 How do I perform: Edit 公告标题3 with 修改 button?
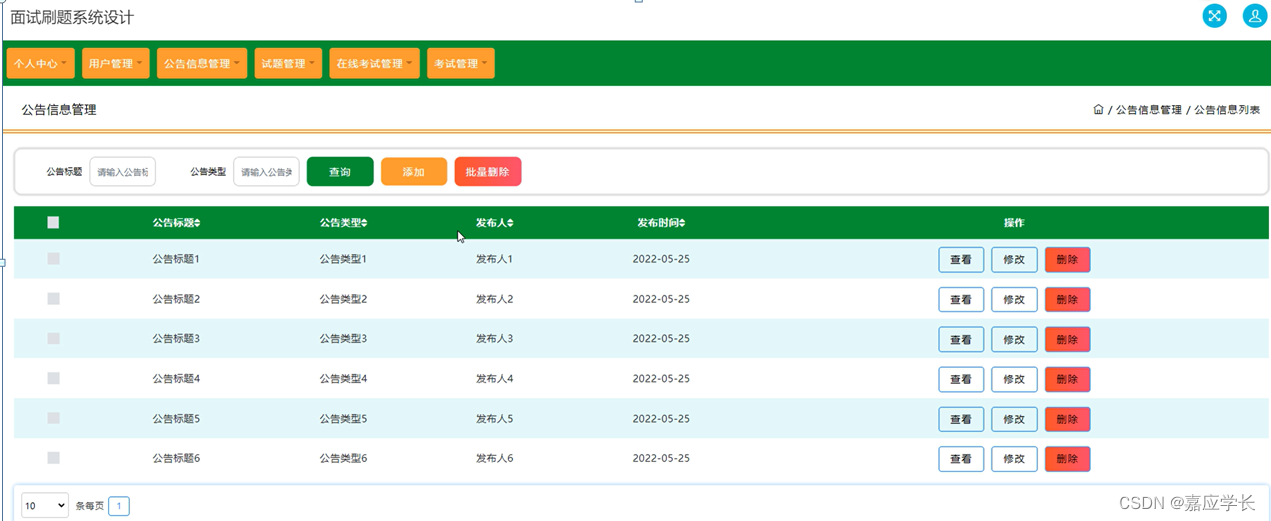pyautogui.click(x=1014, y=339)
